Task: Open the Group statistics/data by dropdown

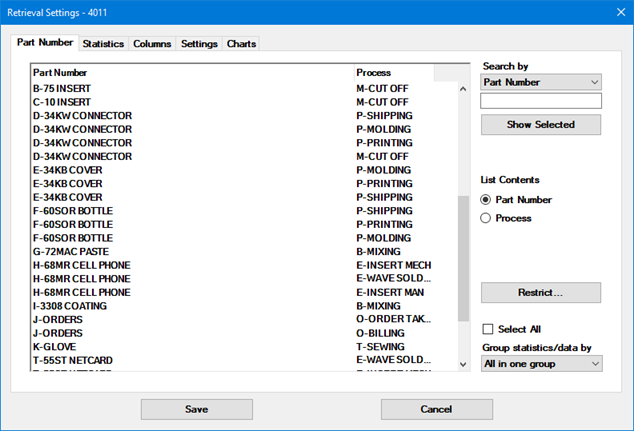Action: pyautogui.click(x=541, y=364)
